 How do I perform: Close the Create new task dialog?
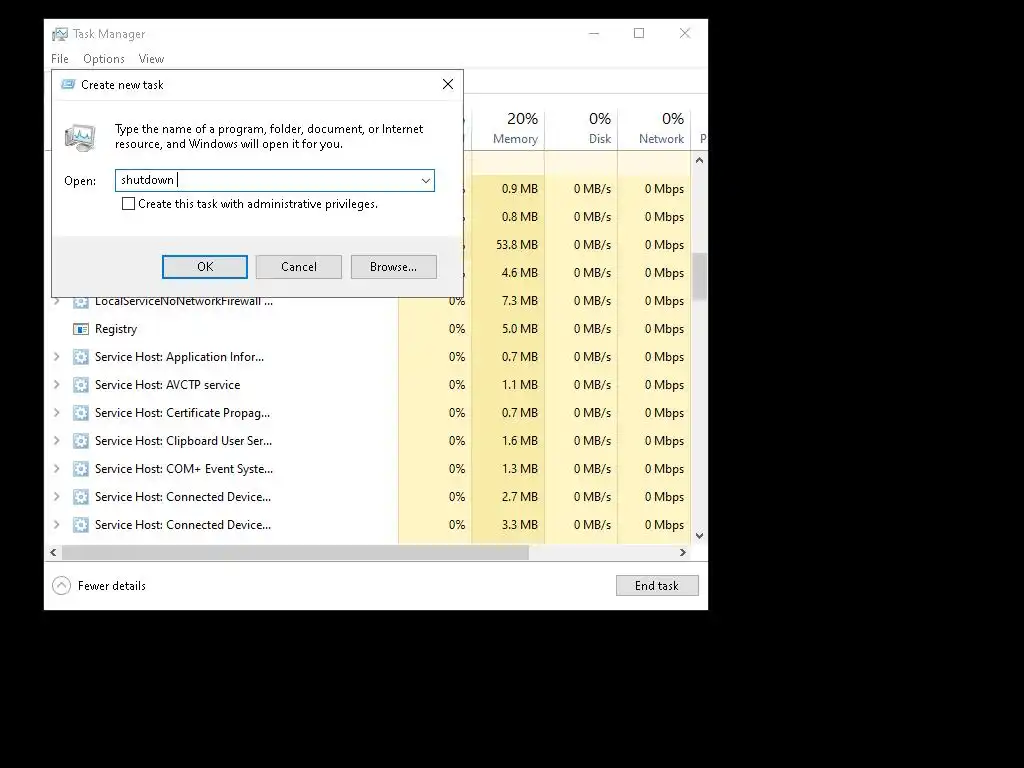[448, 84]
